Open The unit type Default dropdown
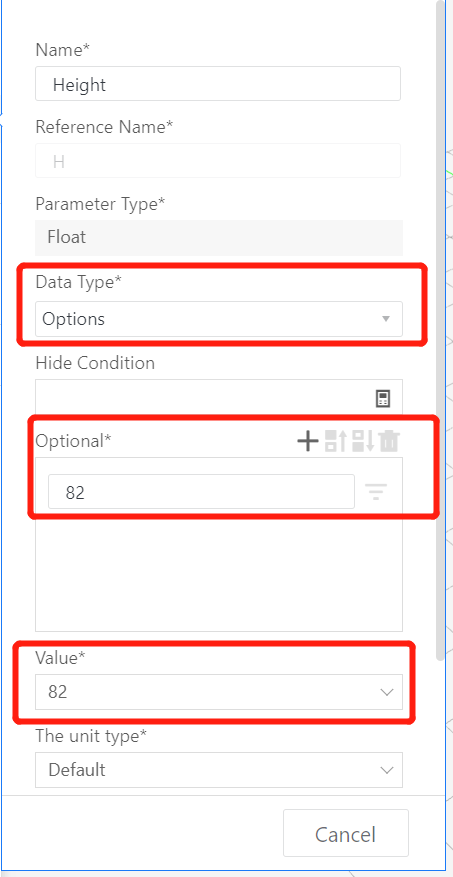Screen dimensions: 453x877 pos(219,770)
